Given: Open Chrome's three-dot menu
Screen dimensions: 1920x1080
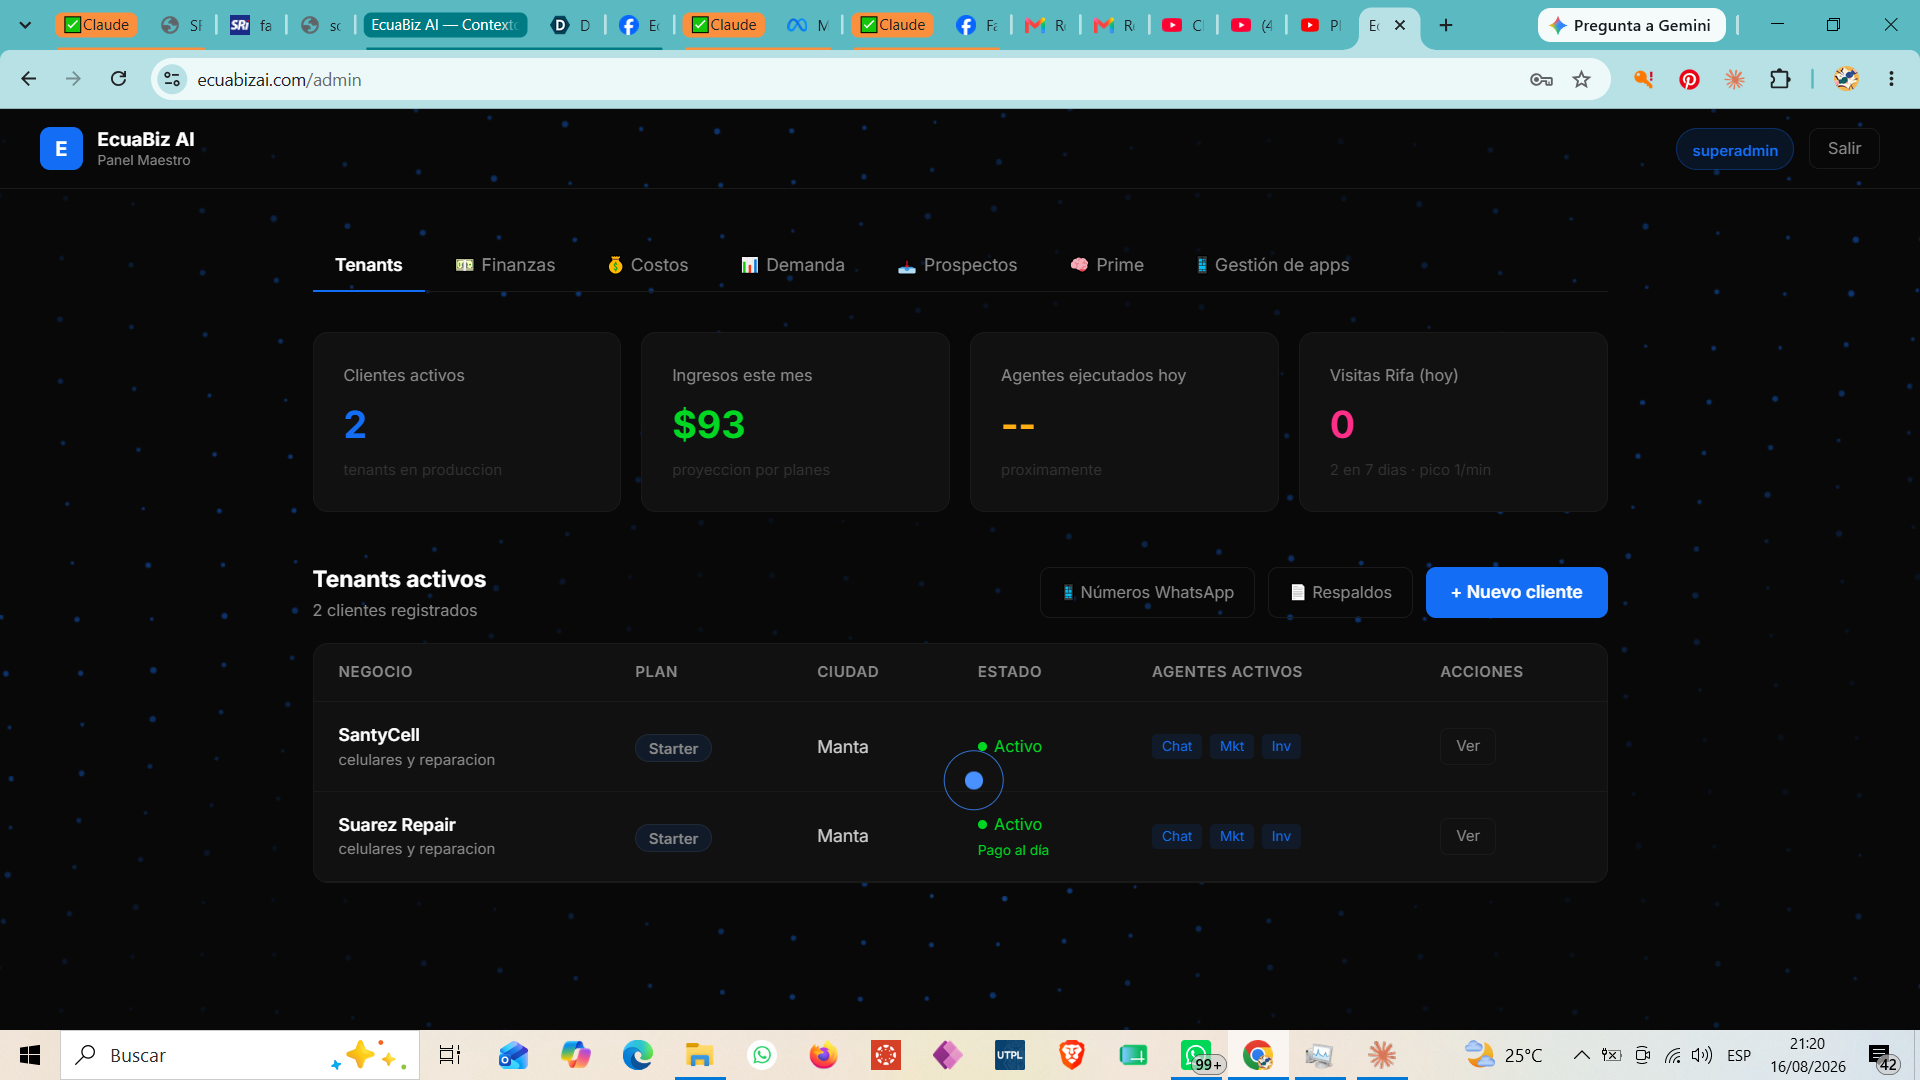Looking at the screenshot, I should (x=1891, y=79).
